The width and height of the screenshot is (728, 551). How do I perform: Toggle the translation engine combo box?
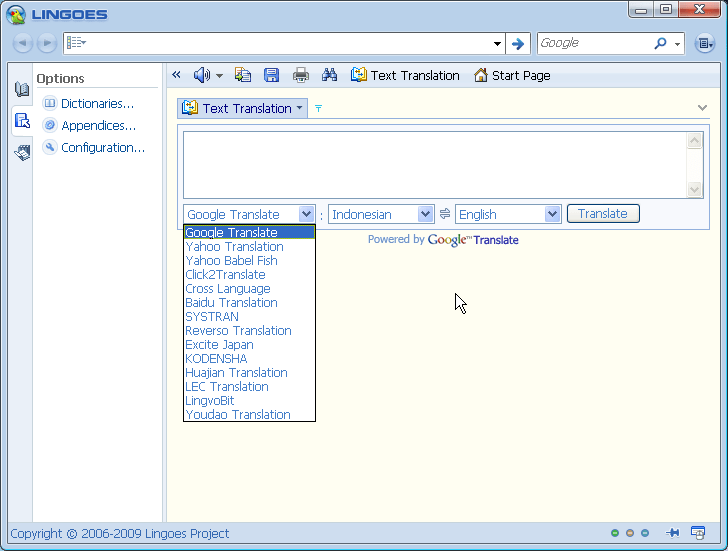249,214
